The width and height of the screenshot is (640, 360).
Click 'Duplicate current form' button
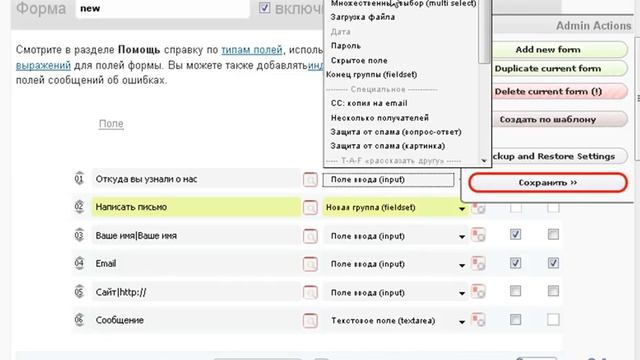click(560, 69)
